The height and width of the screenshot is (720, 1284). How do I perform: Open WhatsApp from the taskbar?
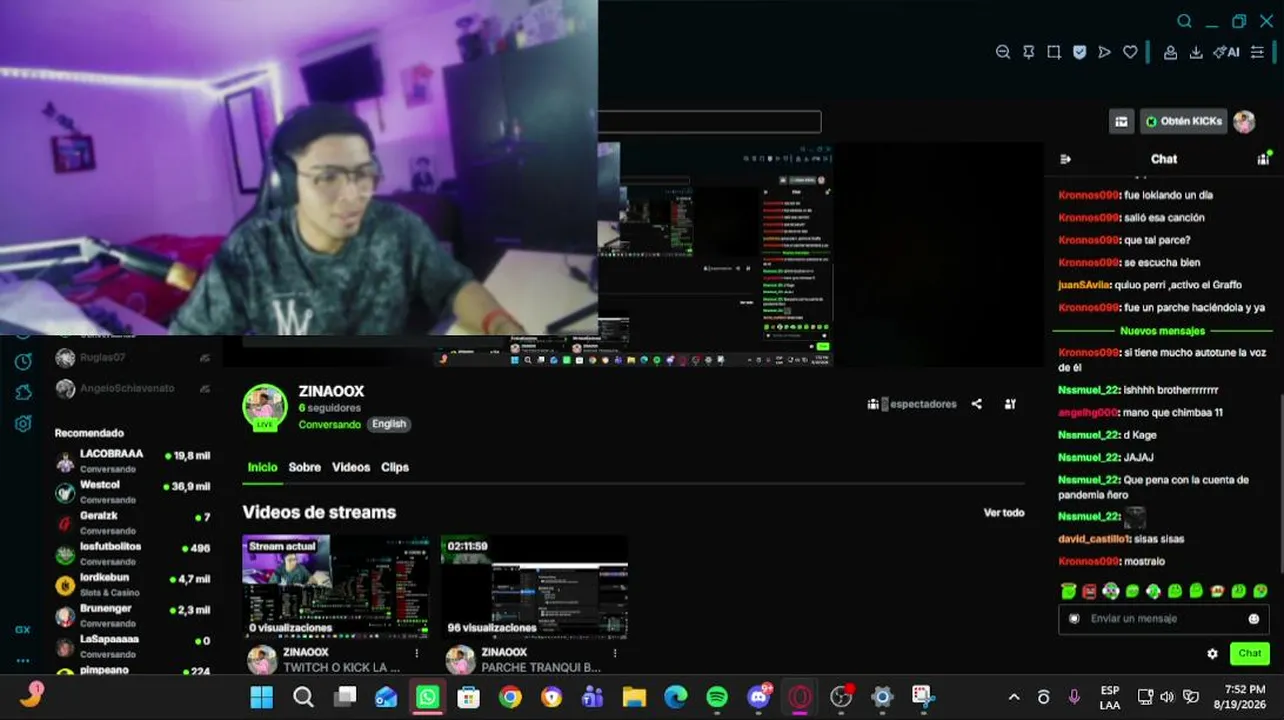[x=427, y=697]
